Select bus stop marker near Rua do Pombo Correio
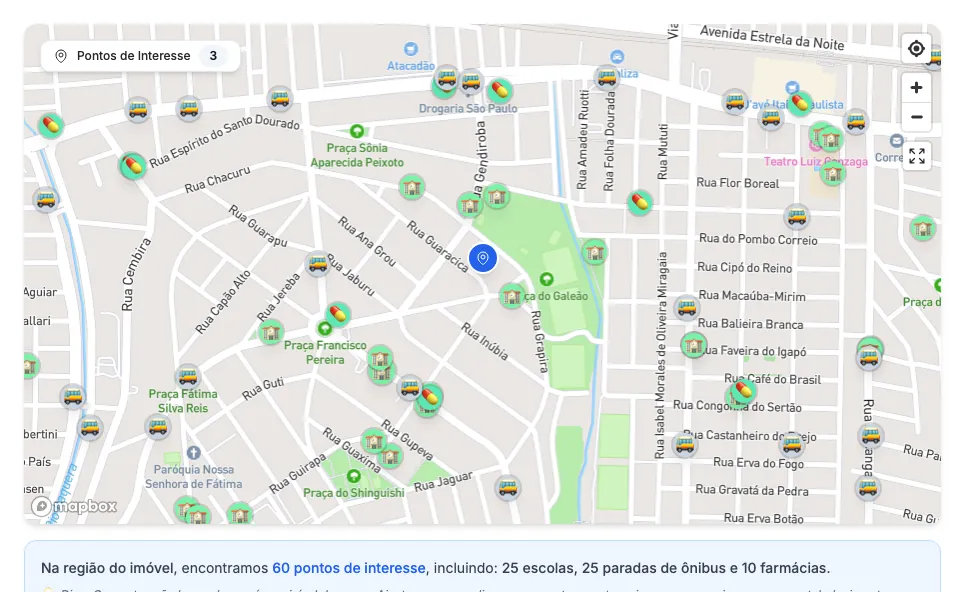Viewport: 965px width, 592px height. pos(796,216)
